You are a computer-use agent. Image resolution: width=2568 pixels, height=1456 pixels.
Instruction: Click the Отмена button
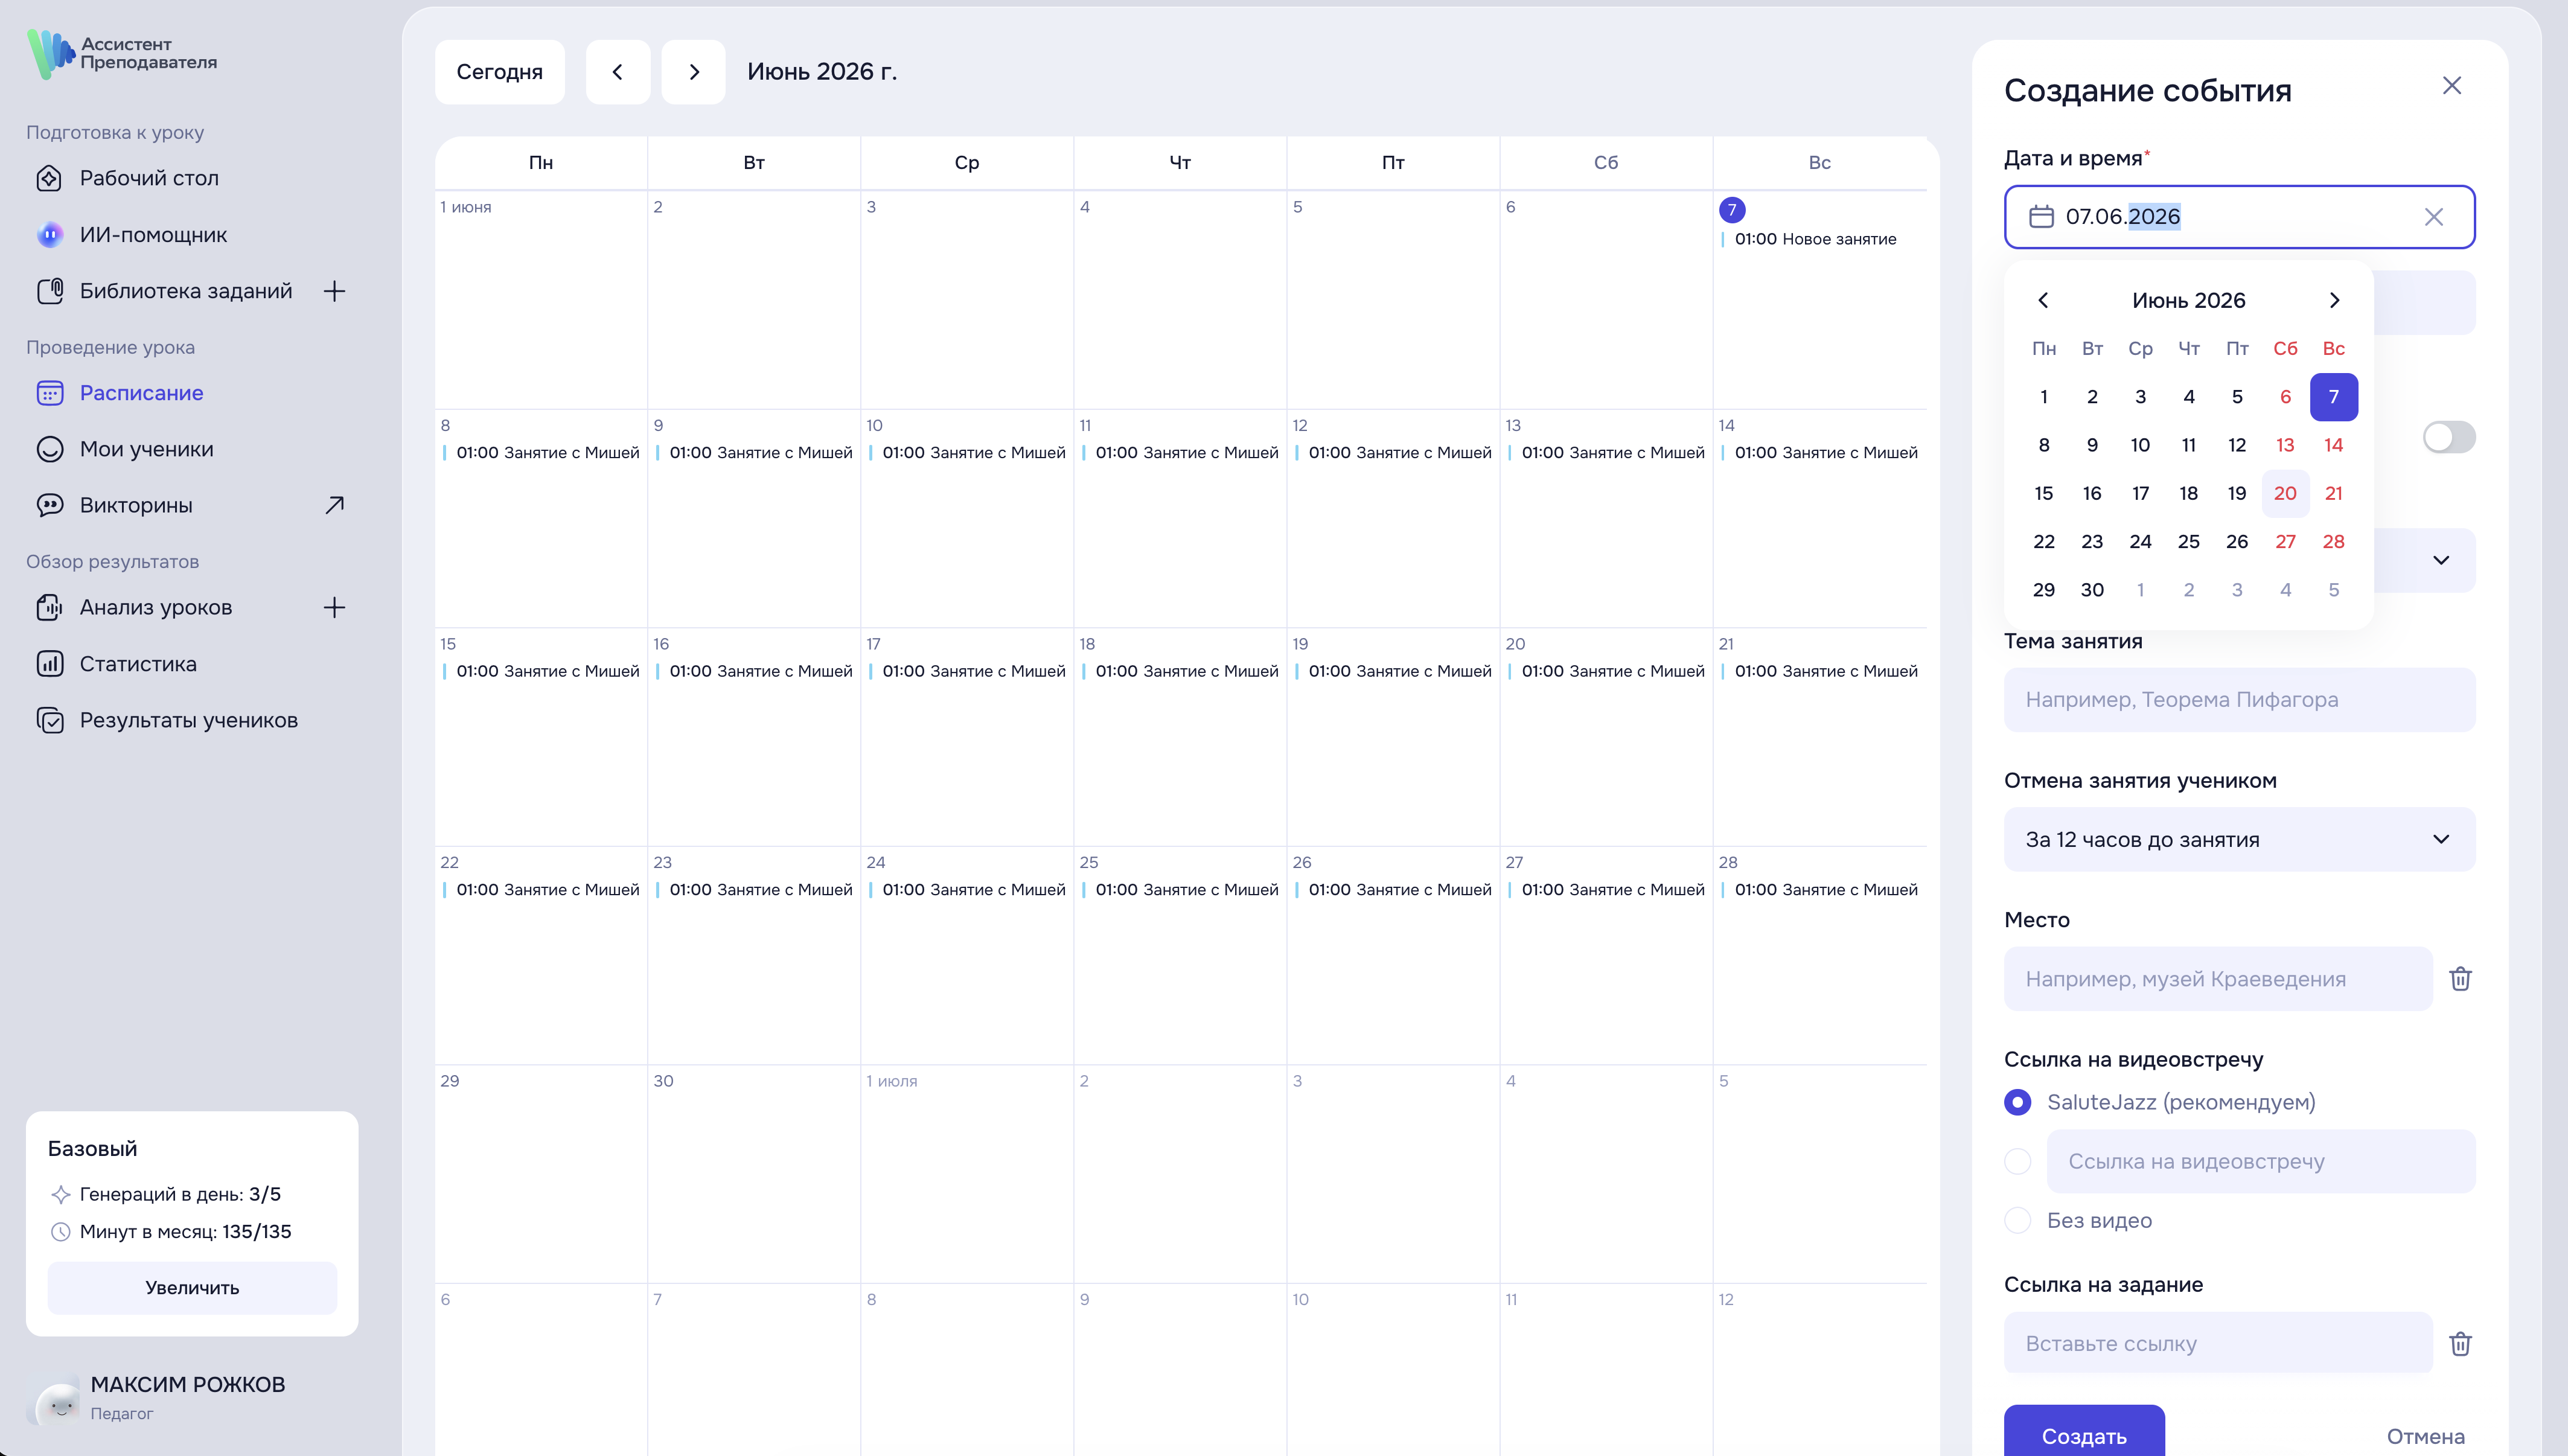pyautogui.click(x=2425, y=1437)
